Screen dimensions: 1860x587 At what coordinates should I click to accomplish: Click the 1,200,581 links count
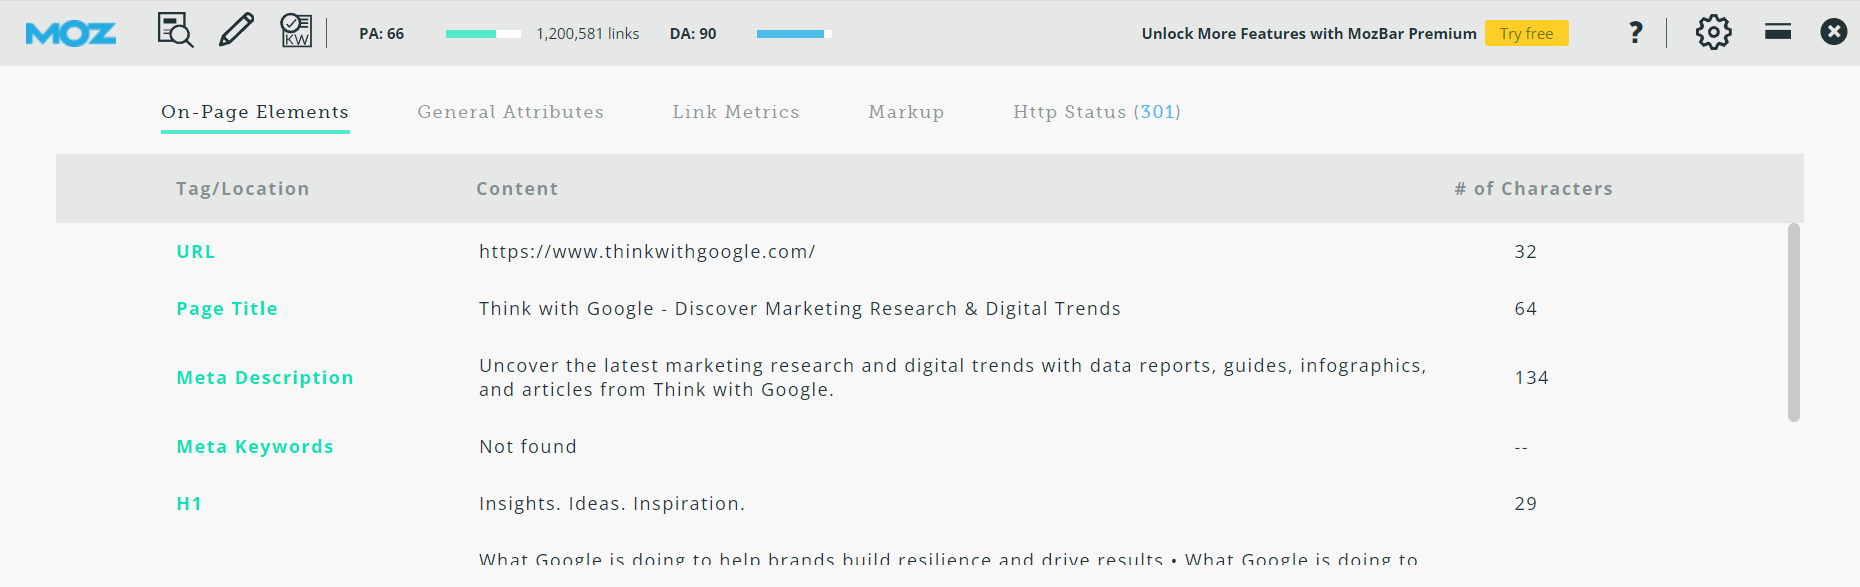[587, 34]
